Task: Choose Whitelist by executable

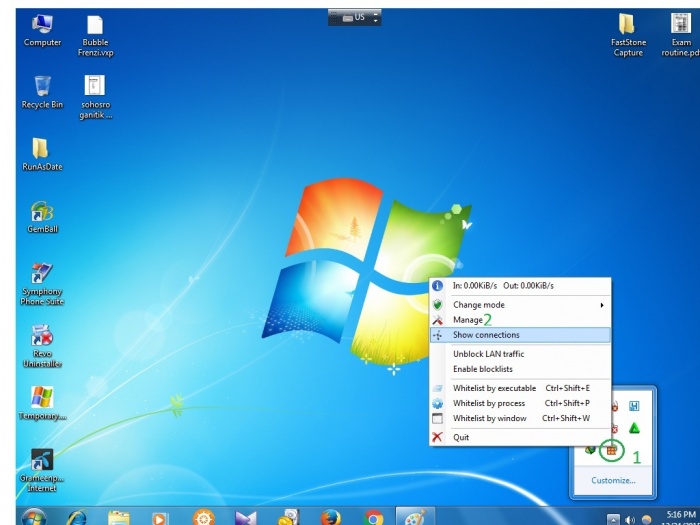Action: click(494, 388)
